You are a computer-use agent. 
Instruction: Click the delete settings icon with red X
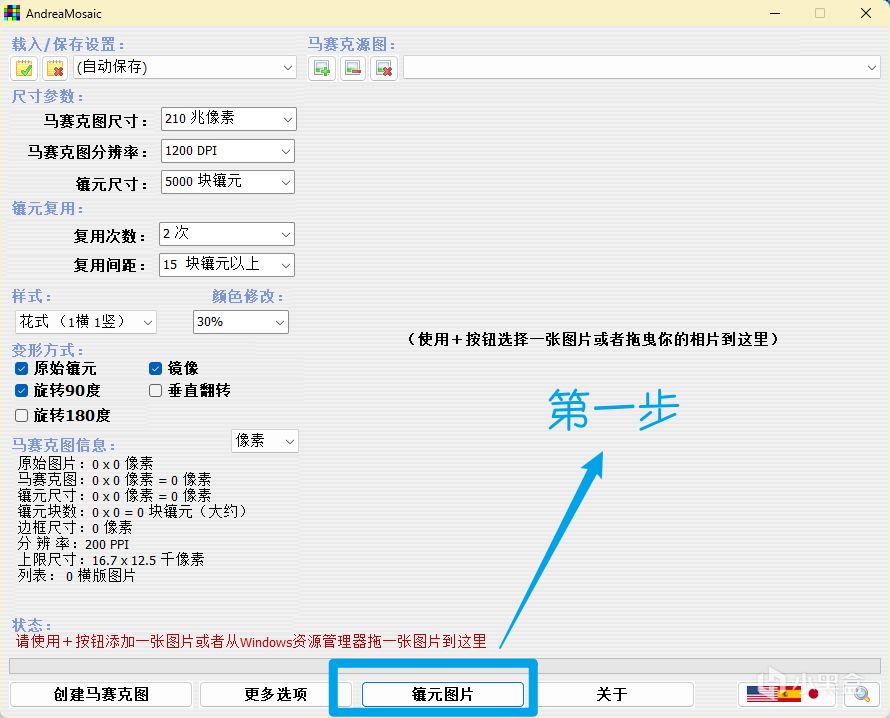[x=55, y=69]
